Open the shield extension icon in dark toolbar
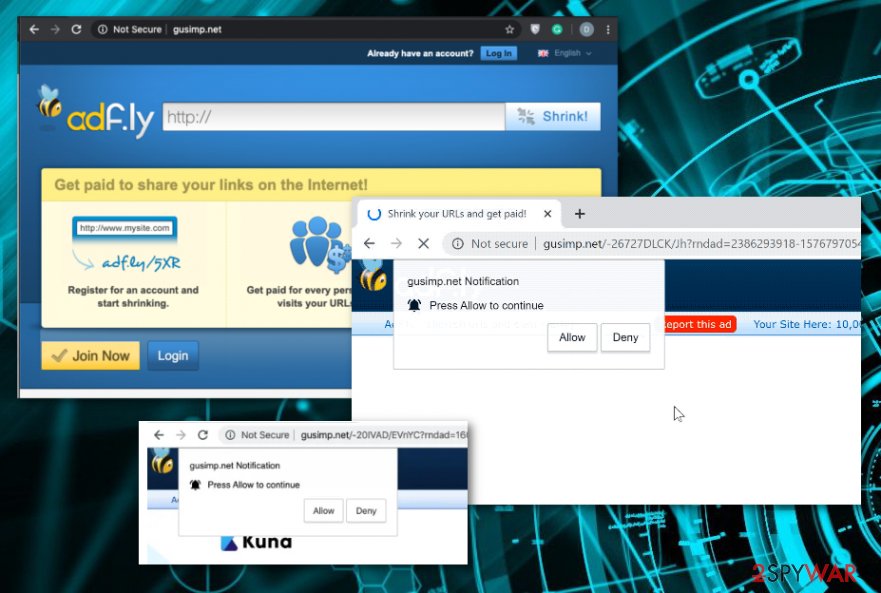Screen dimensions: 881x593 pos(535,29)
